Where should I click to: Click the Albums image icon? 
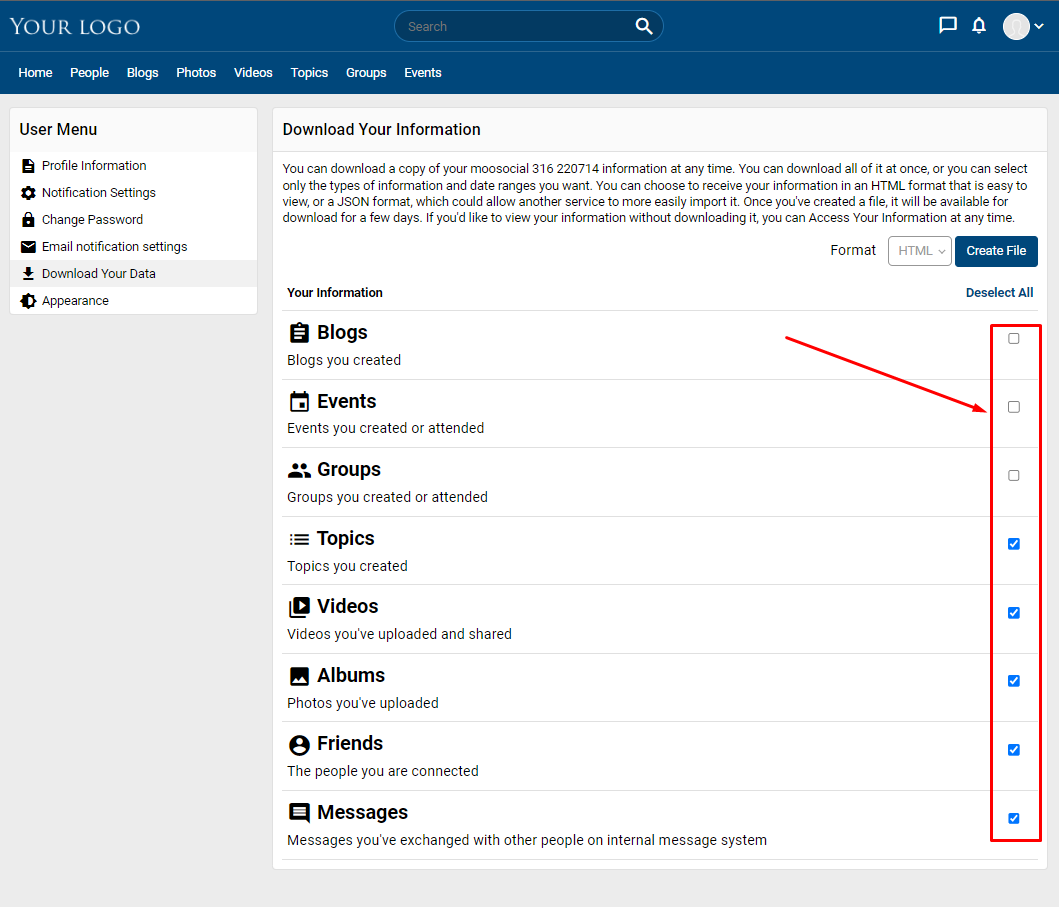click(299, 676)
